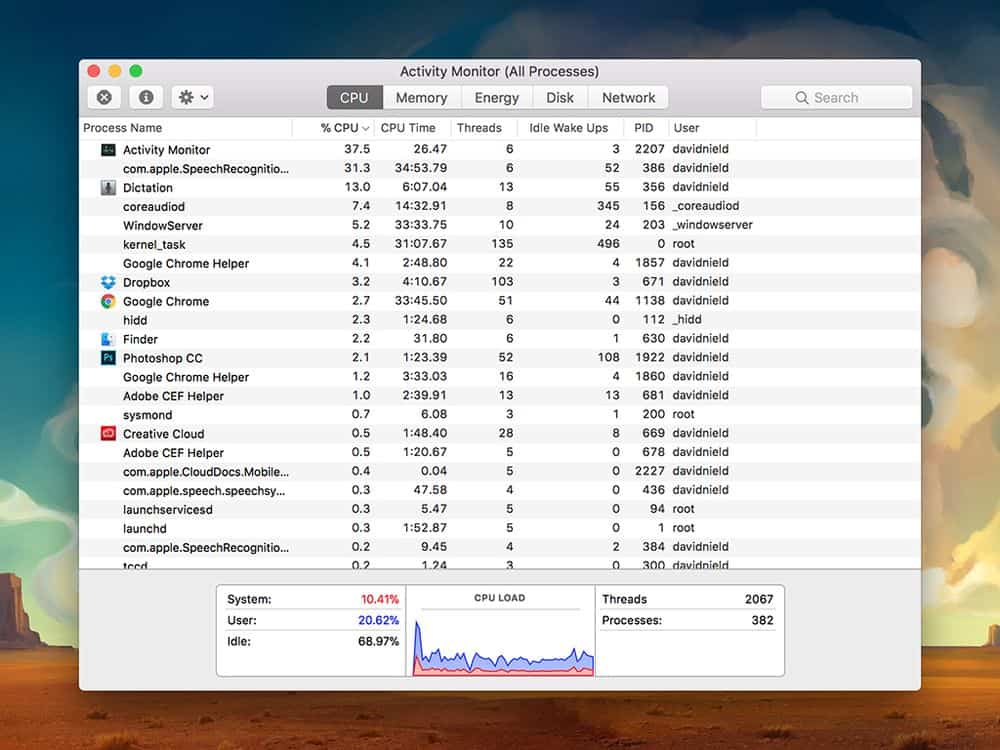Click the Creative Cloud icon
The height and width of the screenshot is (750, 1000).
coord(108,434)
